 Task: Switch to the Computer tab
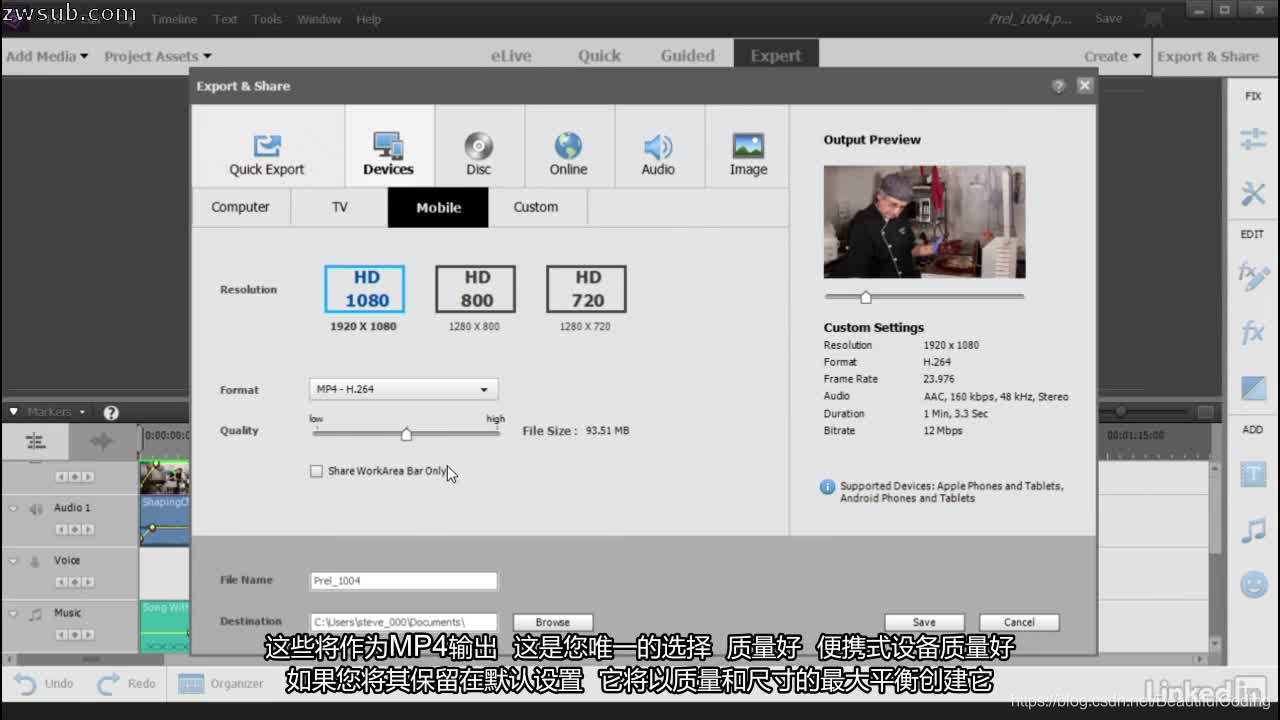(x=240, y=207)
